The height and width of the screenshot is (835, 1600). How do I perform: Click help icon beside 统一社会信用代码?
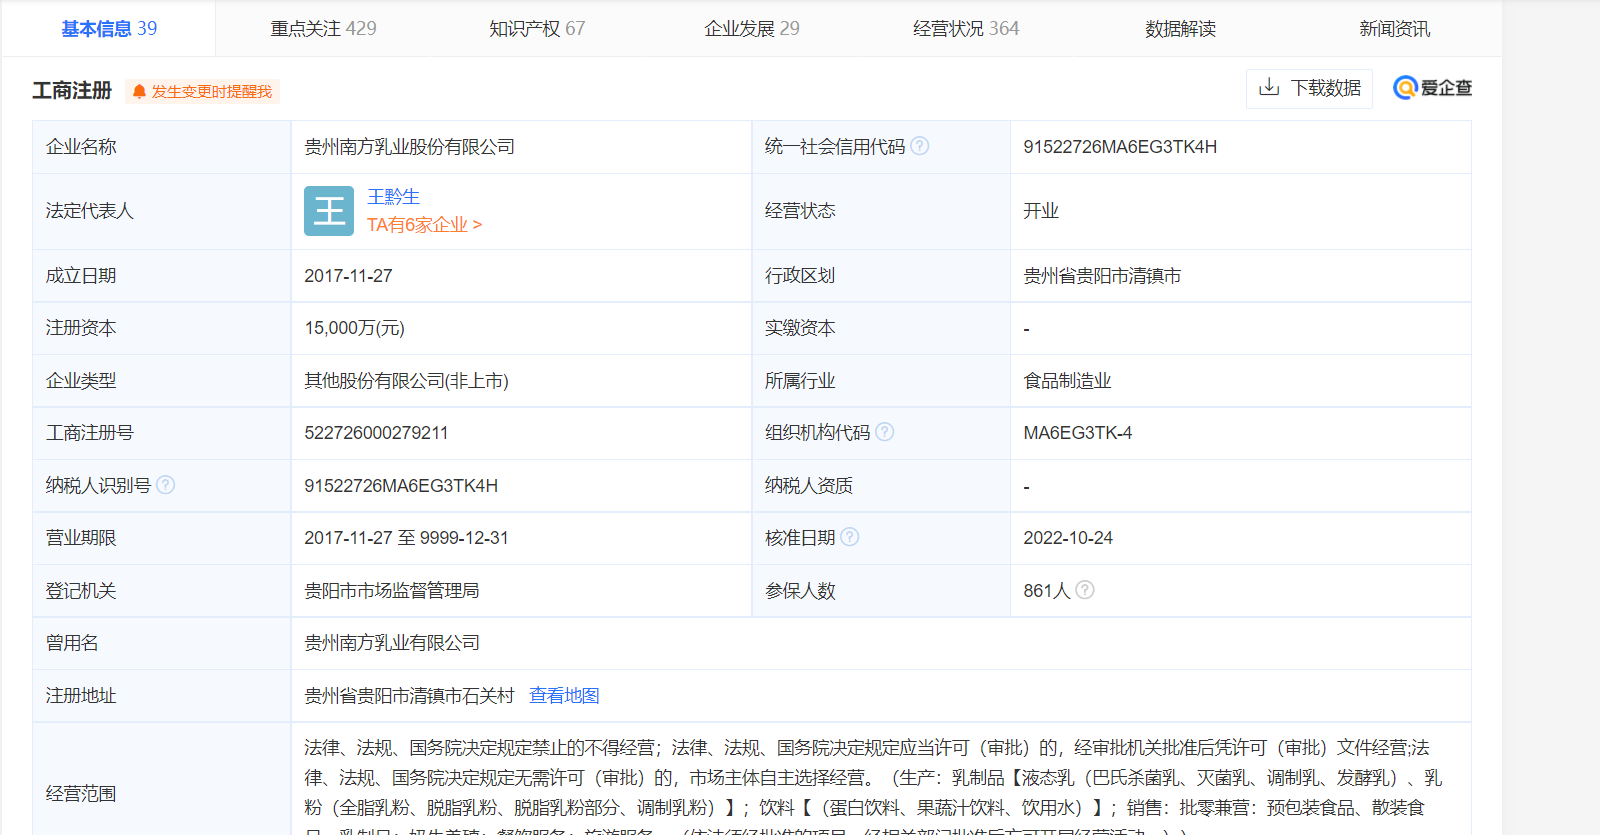[x=920, y=146]
